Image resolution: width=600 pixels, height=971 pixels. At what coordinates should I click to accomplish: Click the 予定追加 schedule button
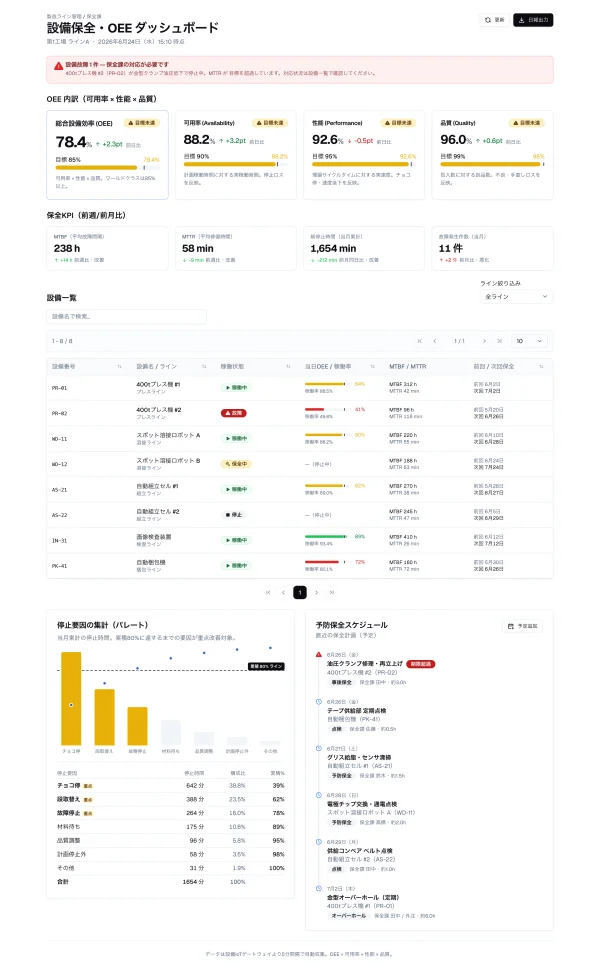pyautogui.click(x=524, y=626)
